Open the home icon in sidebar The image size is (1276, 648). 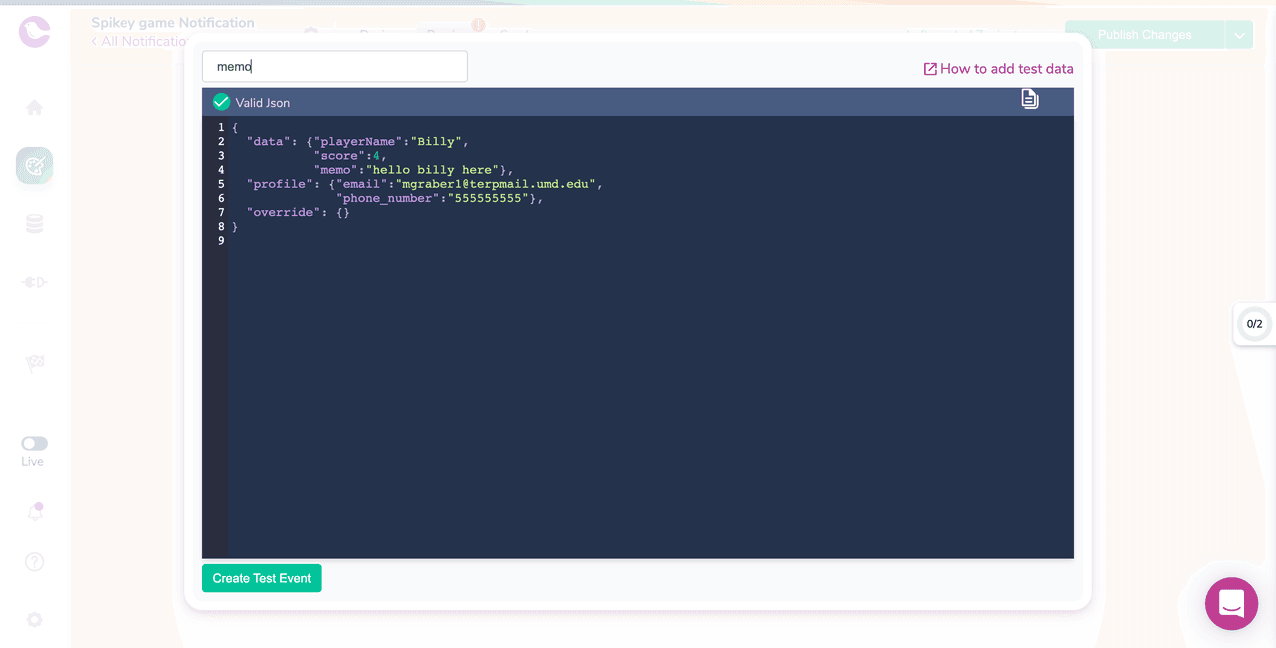coord(34,107)
